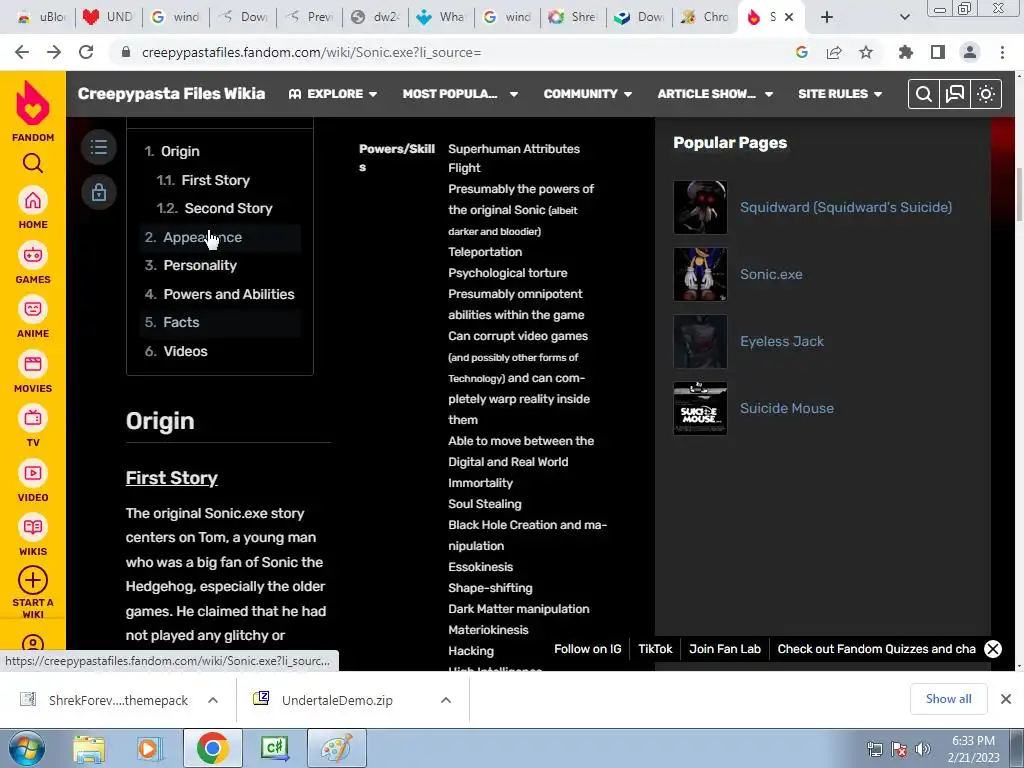Screen dimensions: 1024x768
Task: Click the Sonic.exe thumbnail image
Action: [x=700, y=274]
